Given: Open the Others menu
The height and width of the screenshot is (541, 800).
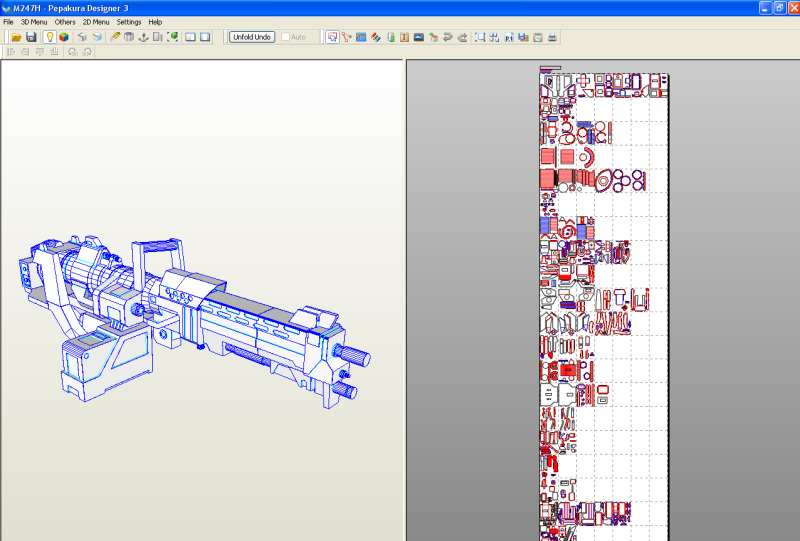Looking at the screenshot, I should [x=65, y=22].
